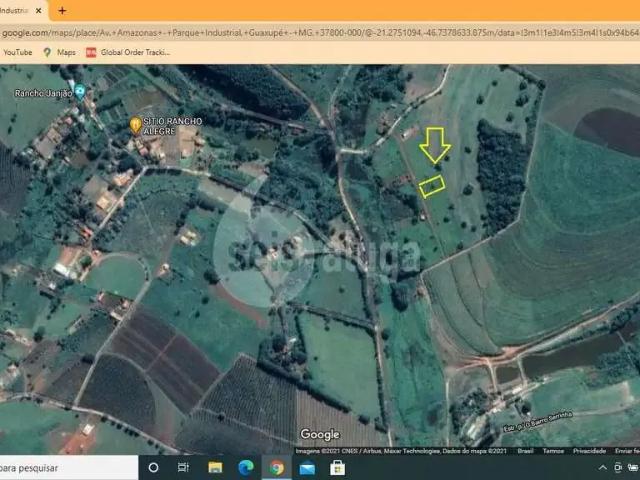640x480 pixels.
Task: Click the Google logo on the map
Action: (x=320, y=434)
